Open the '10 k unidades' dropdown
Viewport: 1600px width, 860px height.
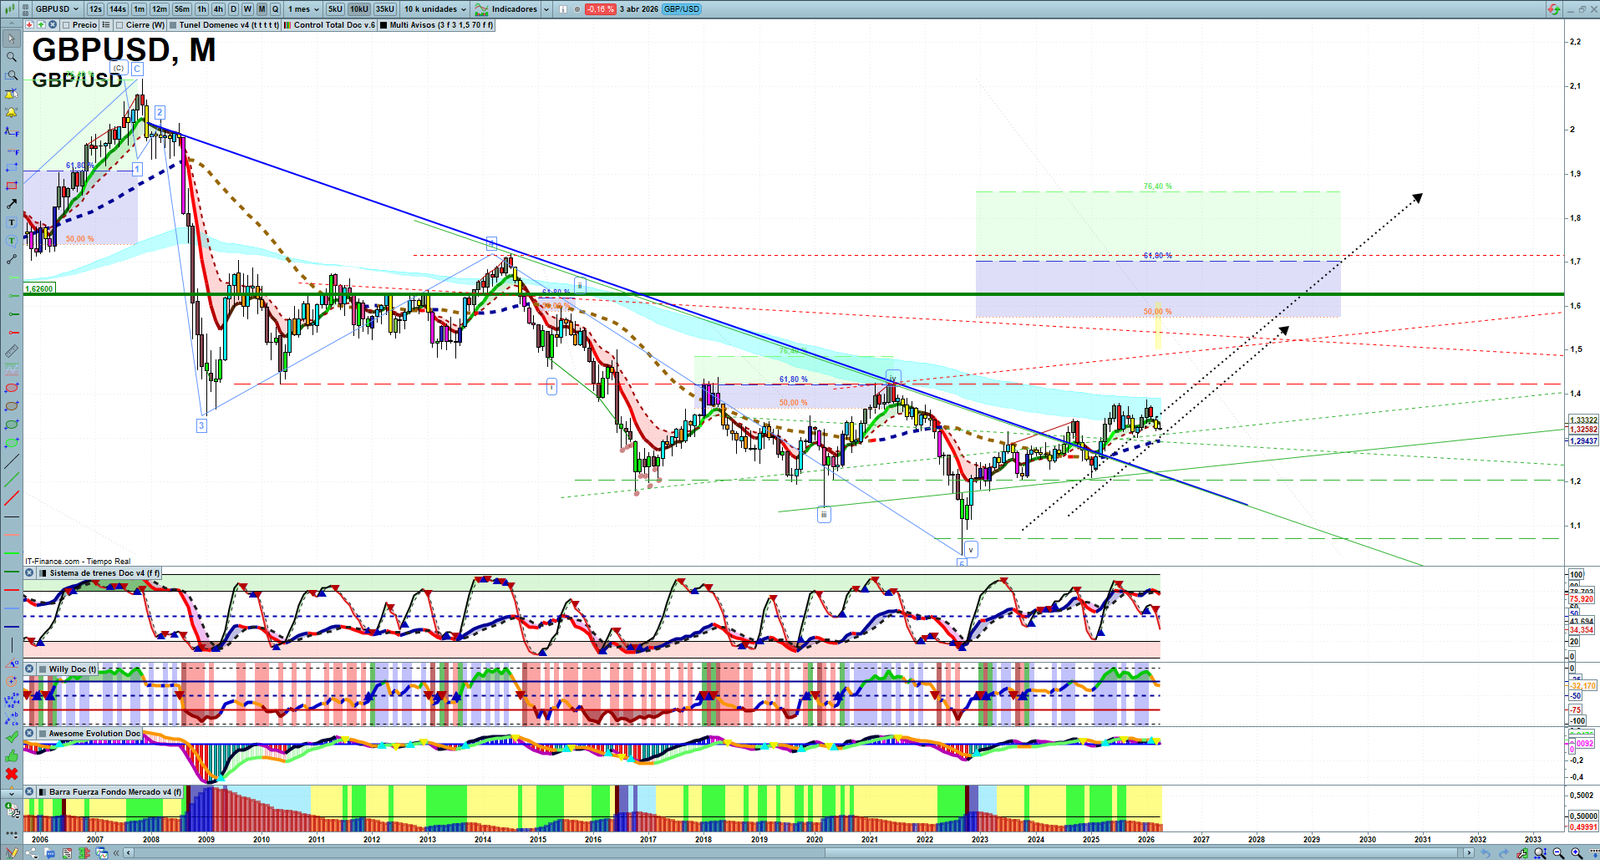pos(435,9)
